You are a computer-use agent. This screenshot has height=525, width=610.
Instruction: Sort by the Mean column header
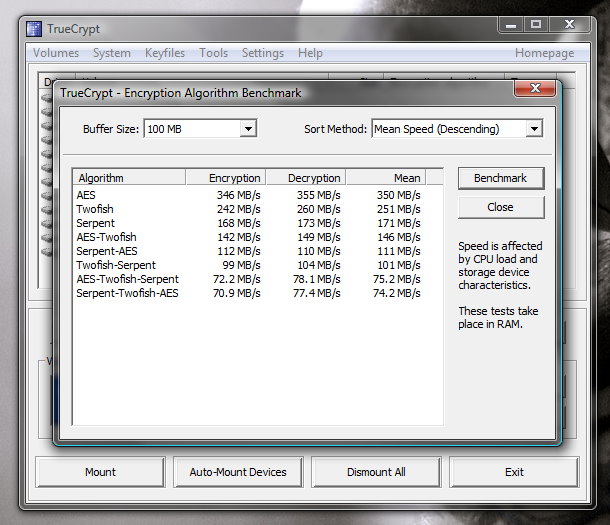tap(386, 178)
